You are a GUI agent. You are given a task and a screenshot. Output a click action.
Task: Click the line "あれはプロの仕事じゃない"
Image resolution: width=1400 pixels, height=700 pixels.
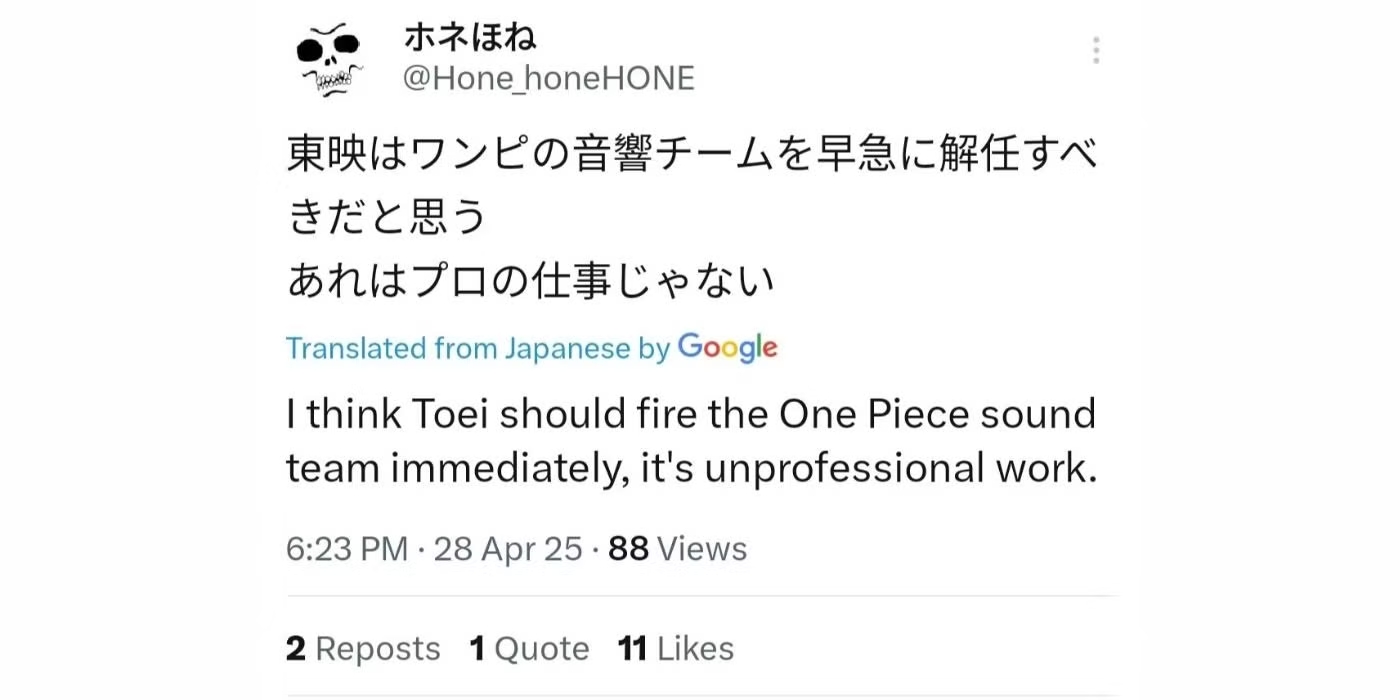point(531,282)
